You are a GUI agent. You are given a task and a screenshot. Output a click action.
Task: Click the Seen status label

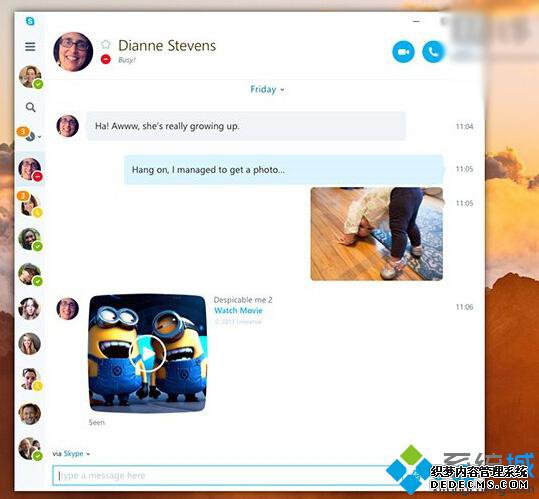[x=97, y=422]
